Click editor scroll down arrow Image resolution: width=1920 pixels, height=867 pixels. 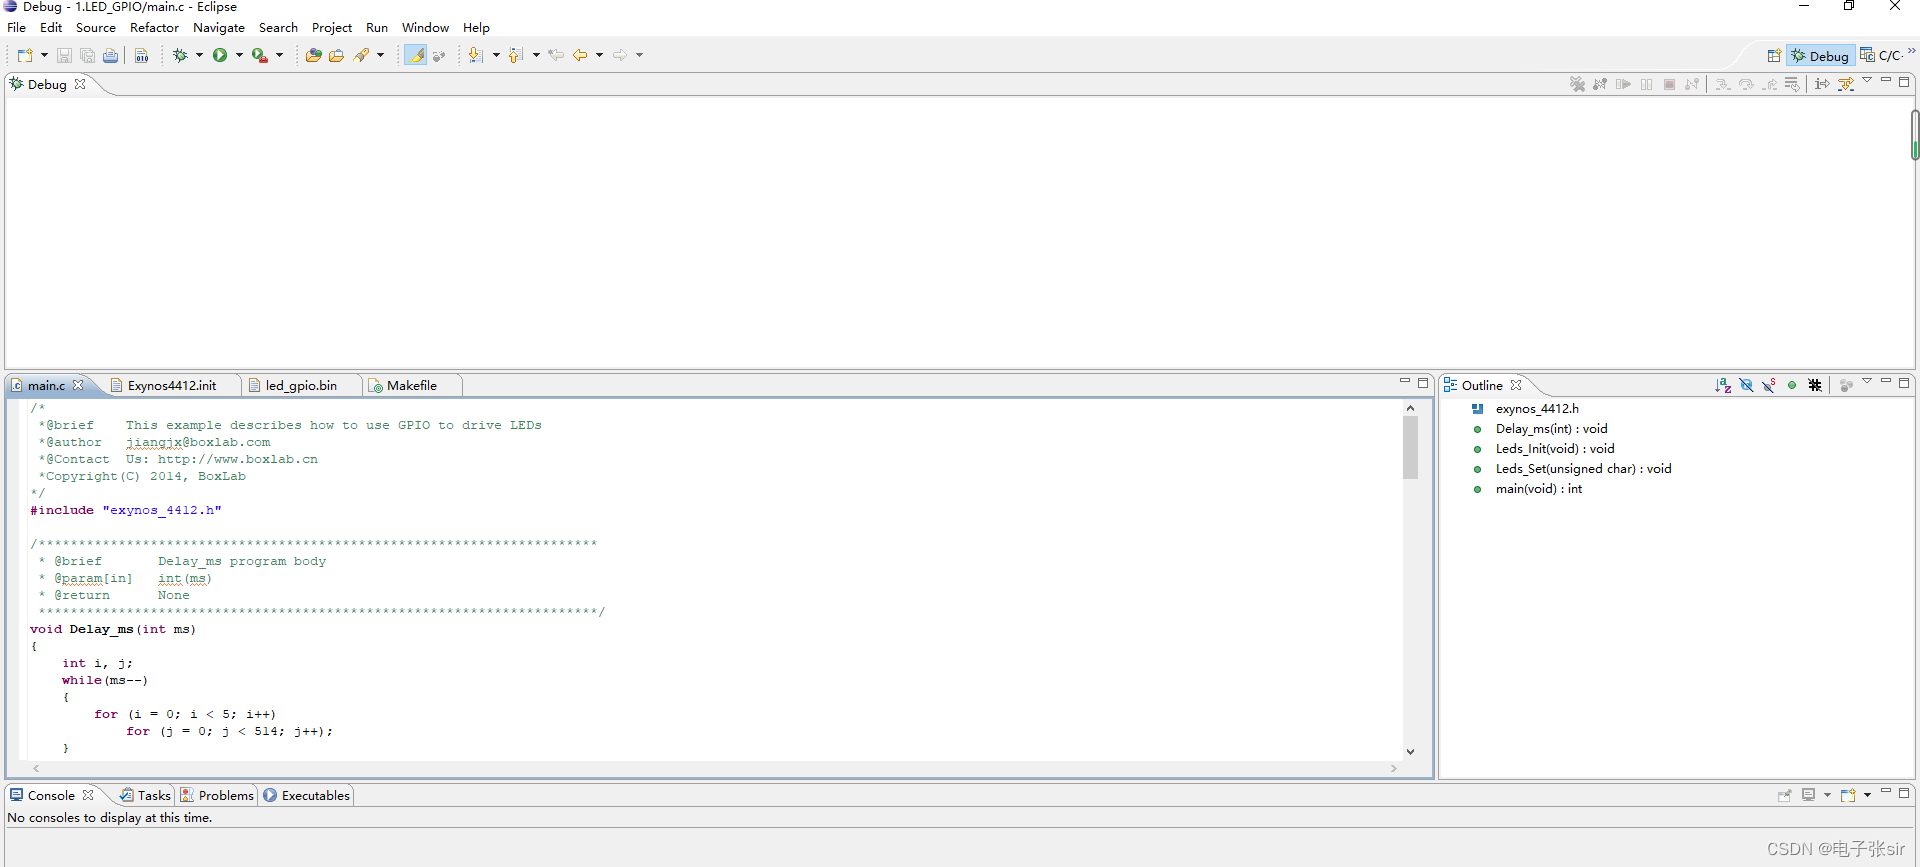point(1410,751)
